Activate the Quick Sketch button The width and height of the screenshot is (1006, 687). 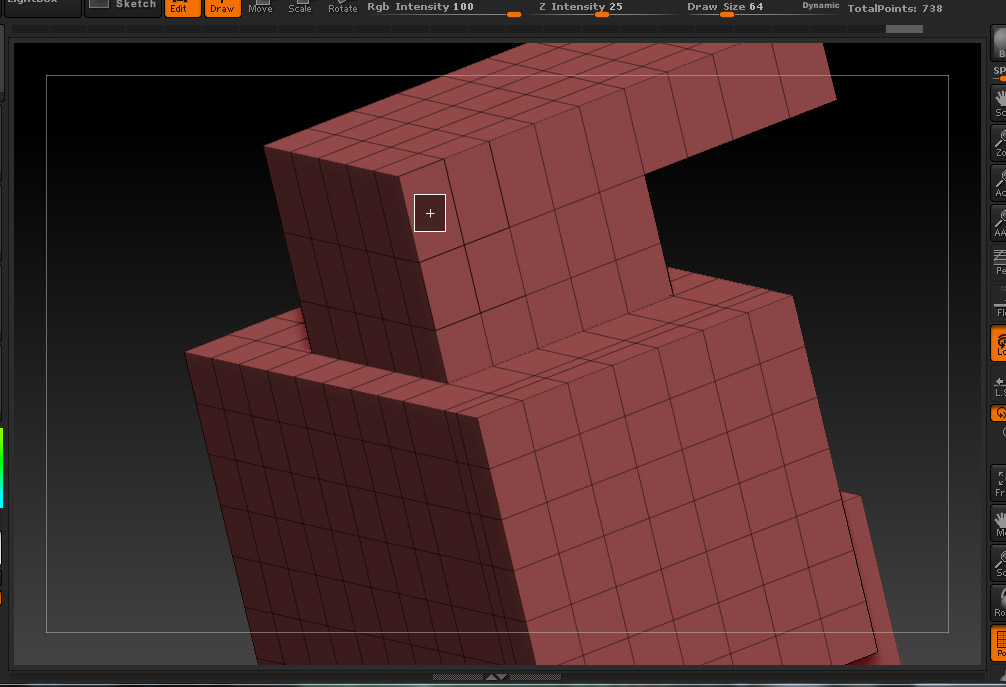pyautogui.click(x=123, y=6)
